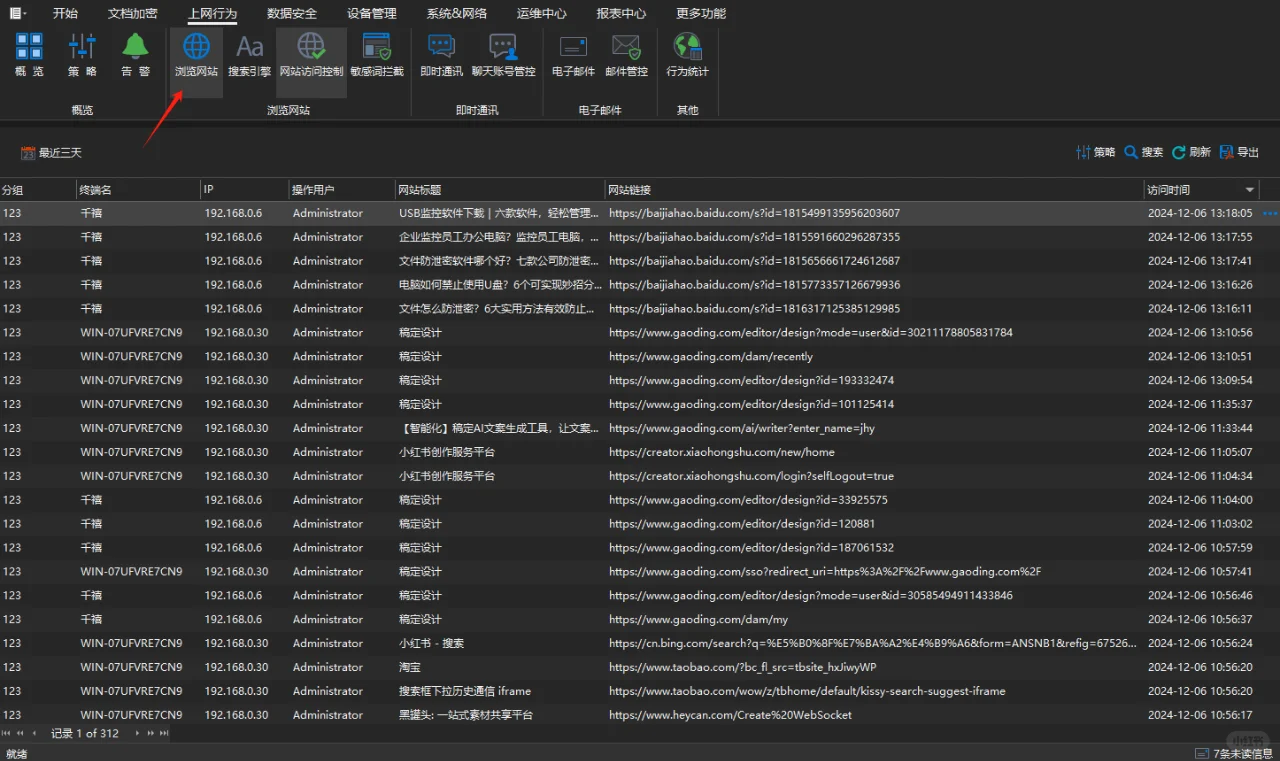This screenshot has height=761, width=1280.
Task: Select the 黑罐头: 一站式素材共享平台 title cell
Action: click(466, 716)
